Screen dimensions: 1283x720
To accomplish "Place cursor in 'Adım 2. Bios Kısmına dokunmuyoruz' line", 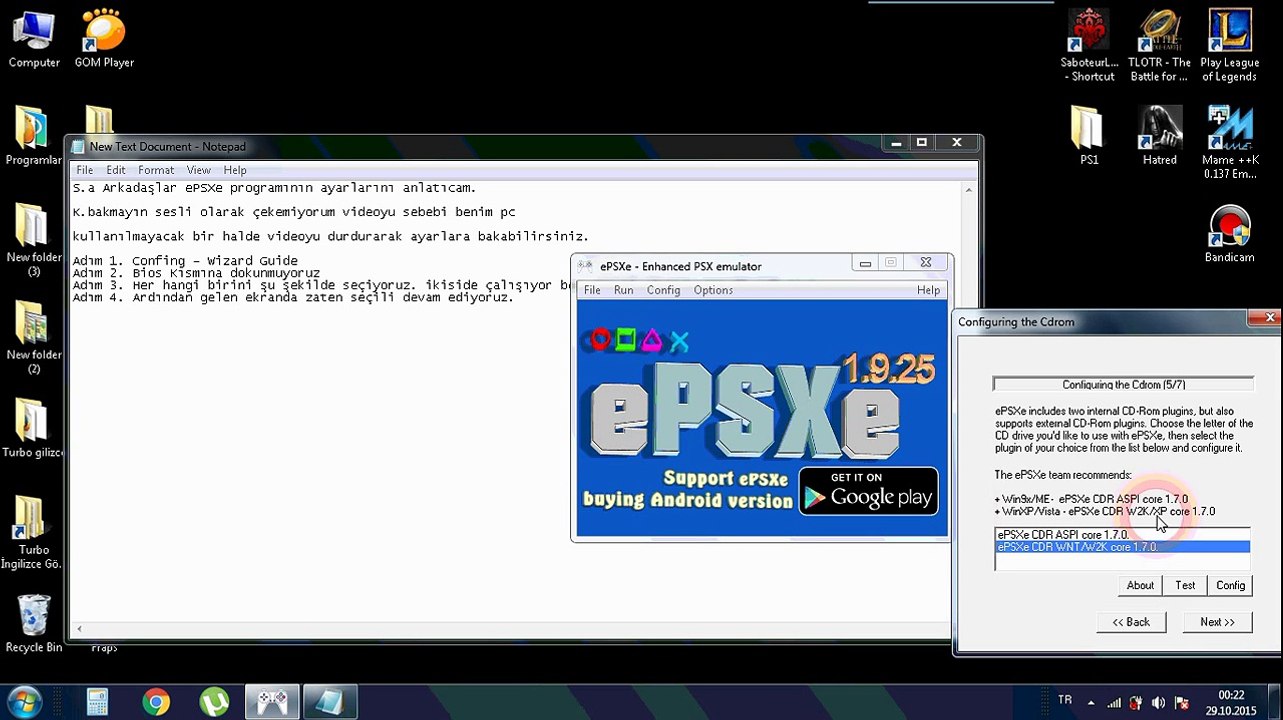I will click(196, 273).
